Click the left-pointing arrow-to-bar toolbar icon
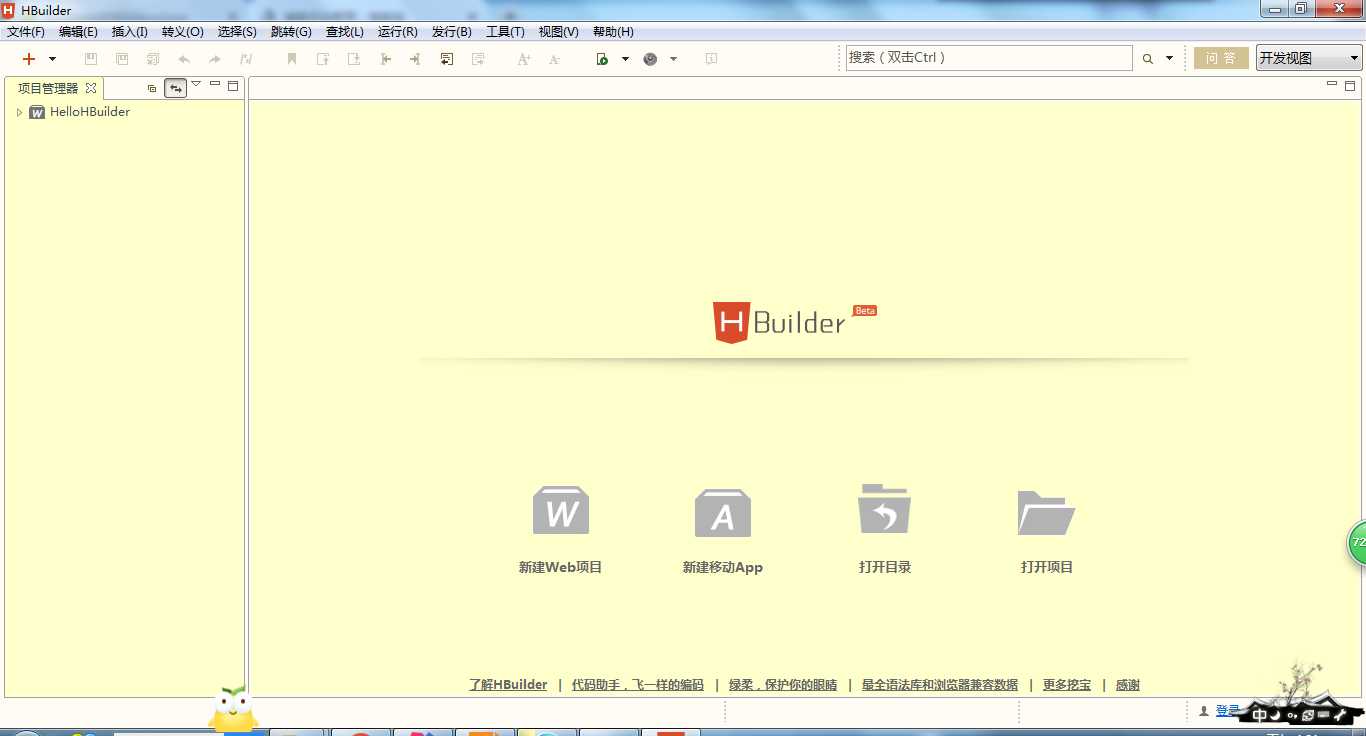1366x736 pixels. tap(385, 59)
